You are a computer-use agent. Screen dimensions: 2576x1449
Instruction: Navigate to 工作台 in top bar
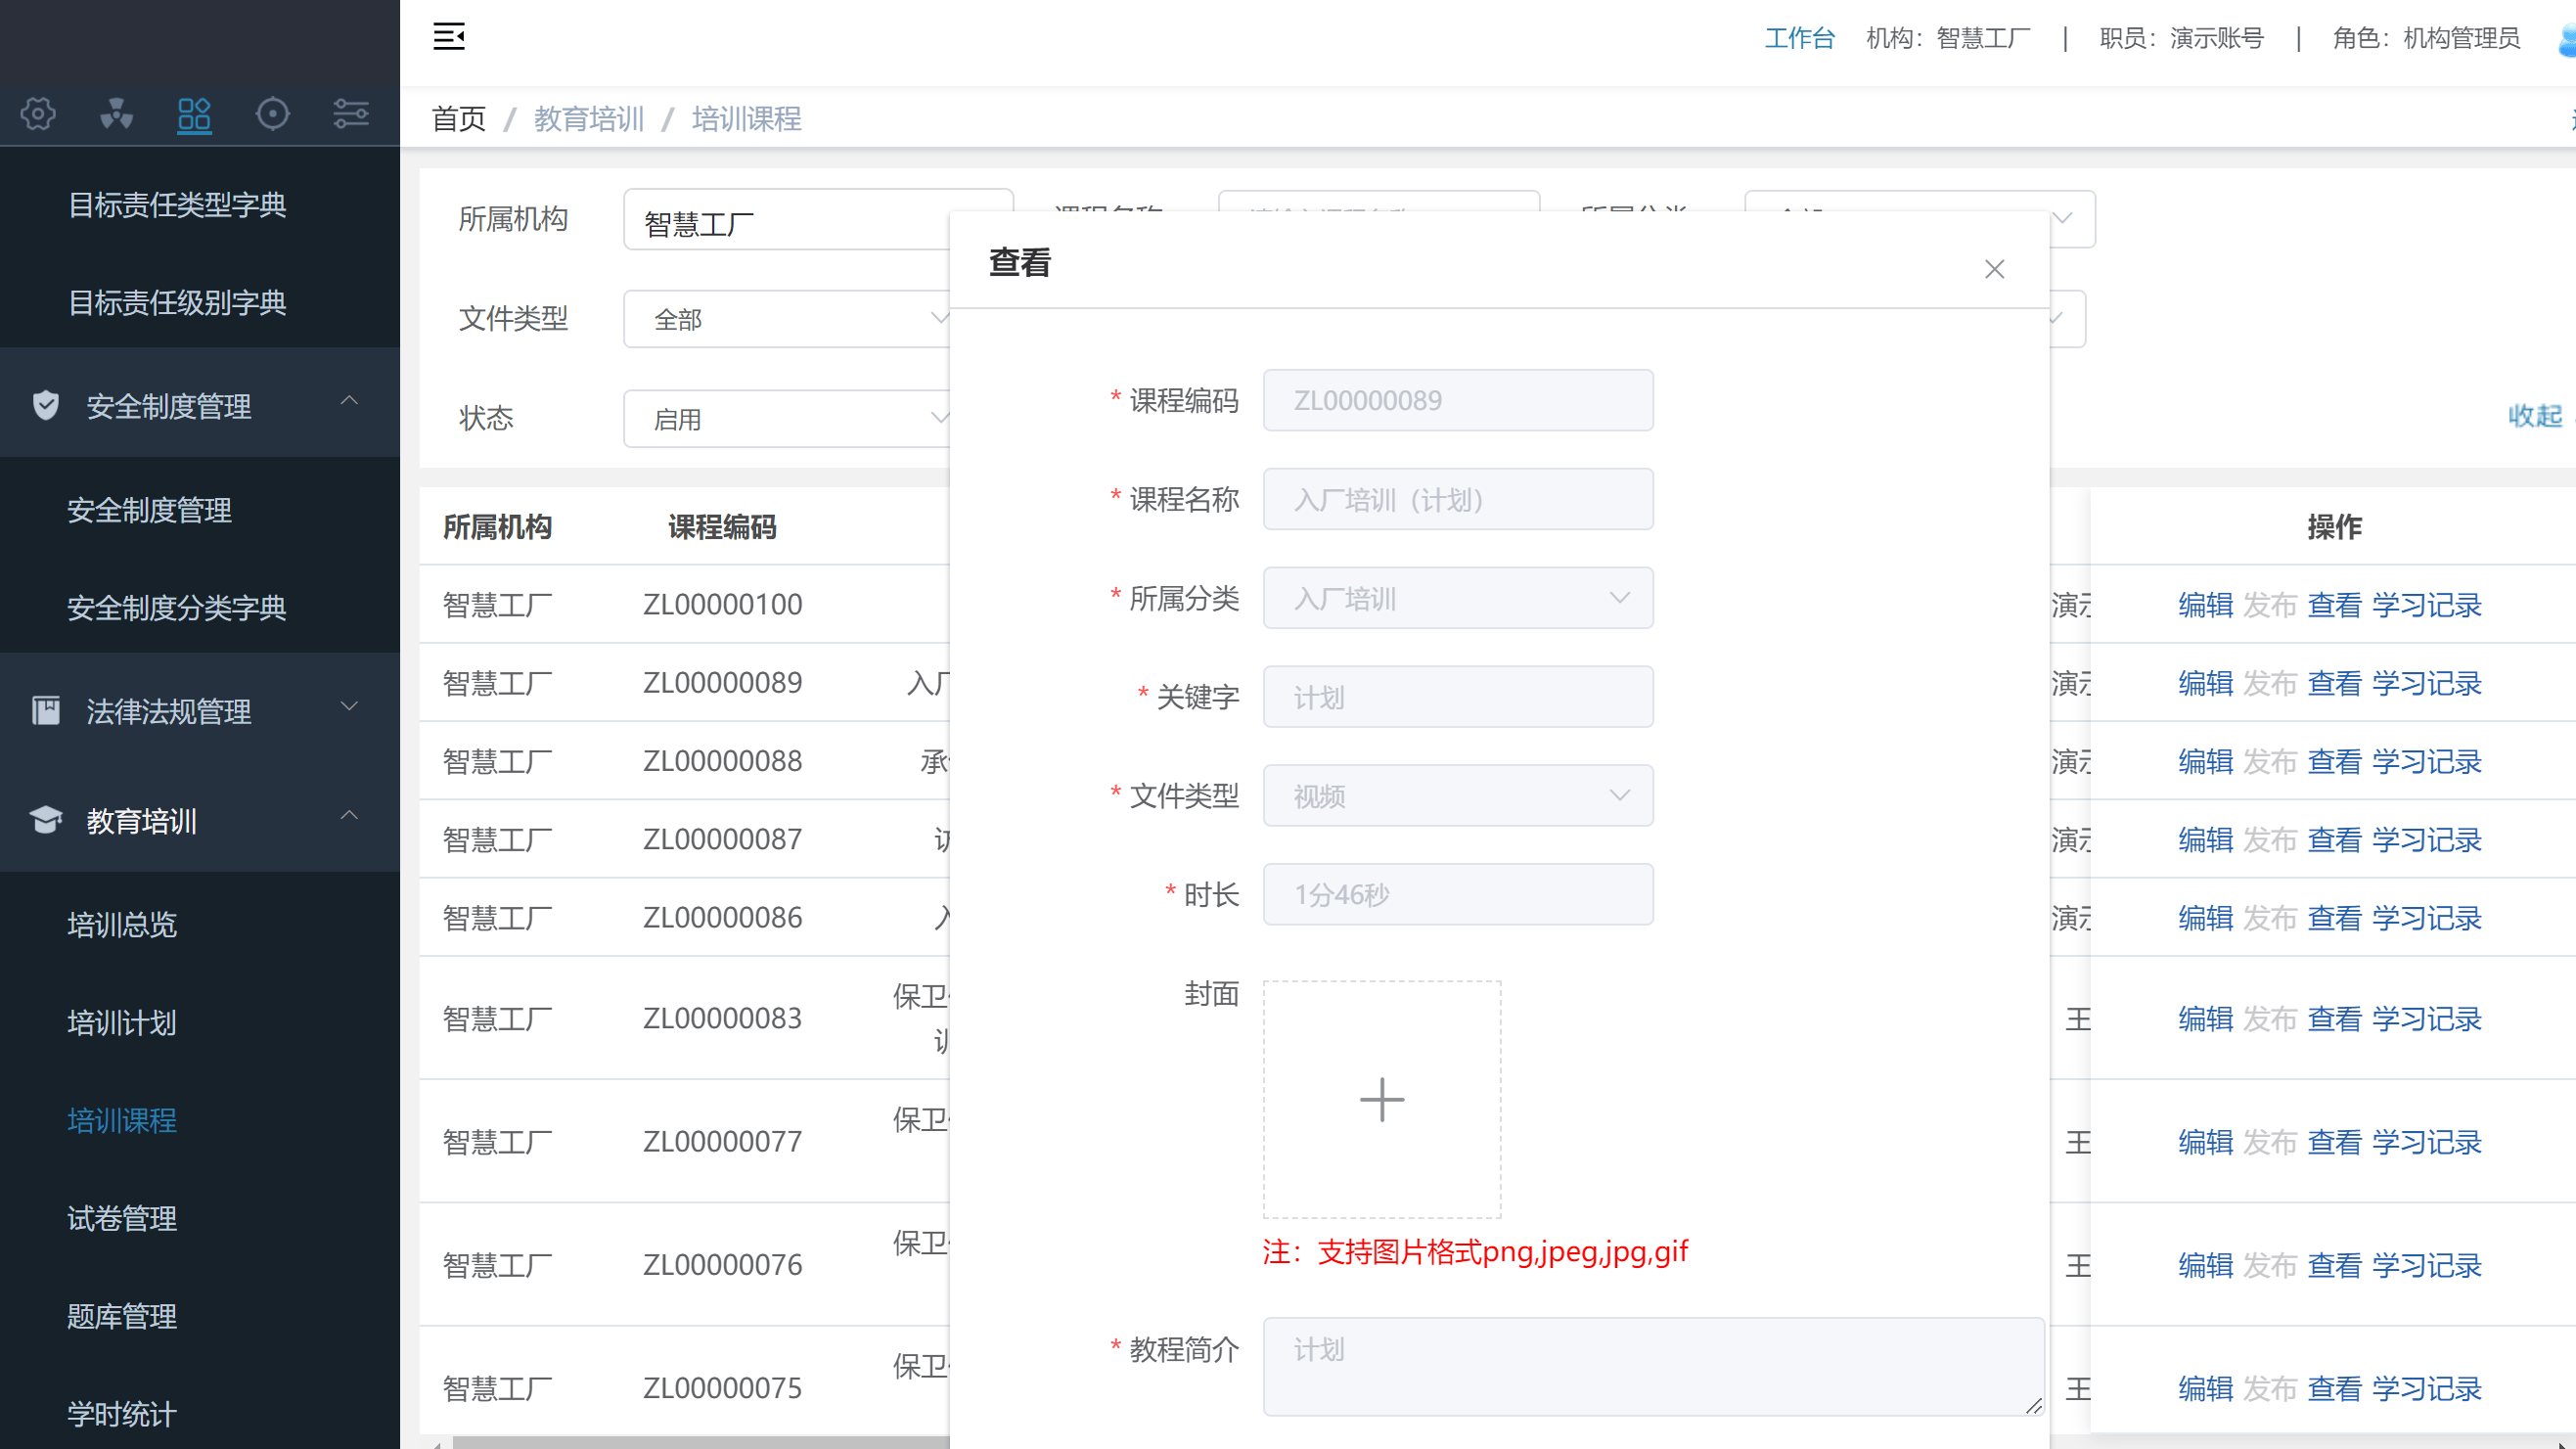pyautogui.click(x=1799, y=37)
